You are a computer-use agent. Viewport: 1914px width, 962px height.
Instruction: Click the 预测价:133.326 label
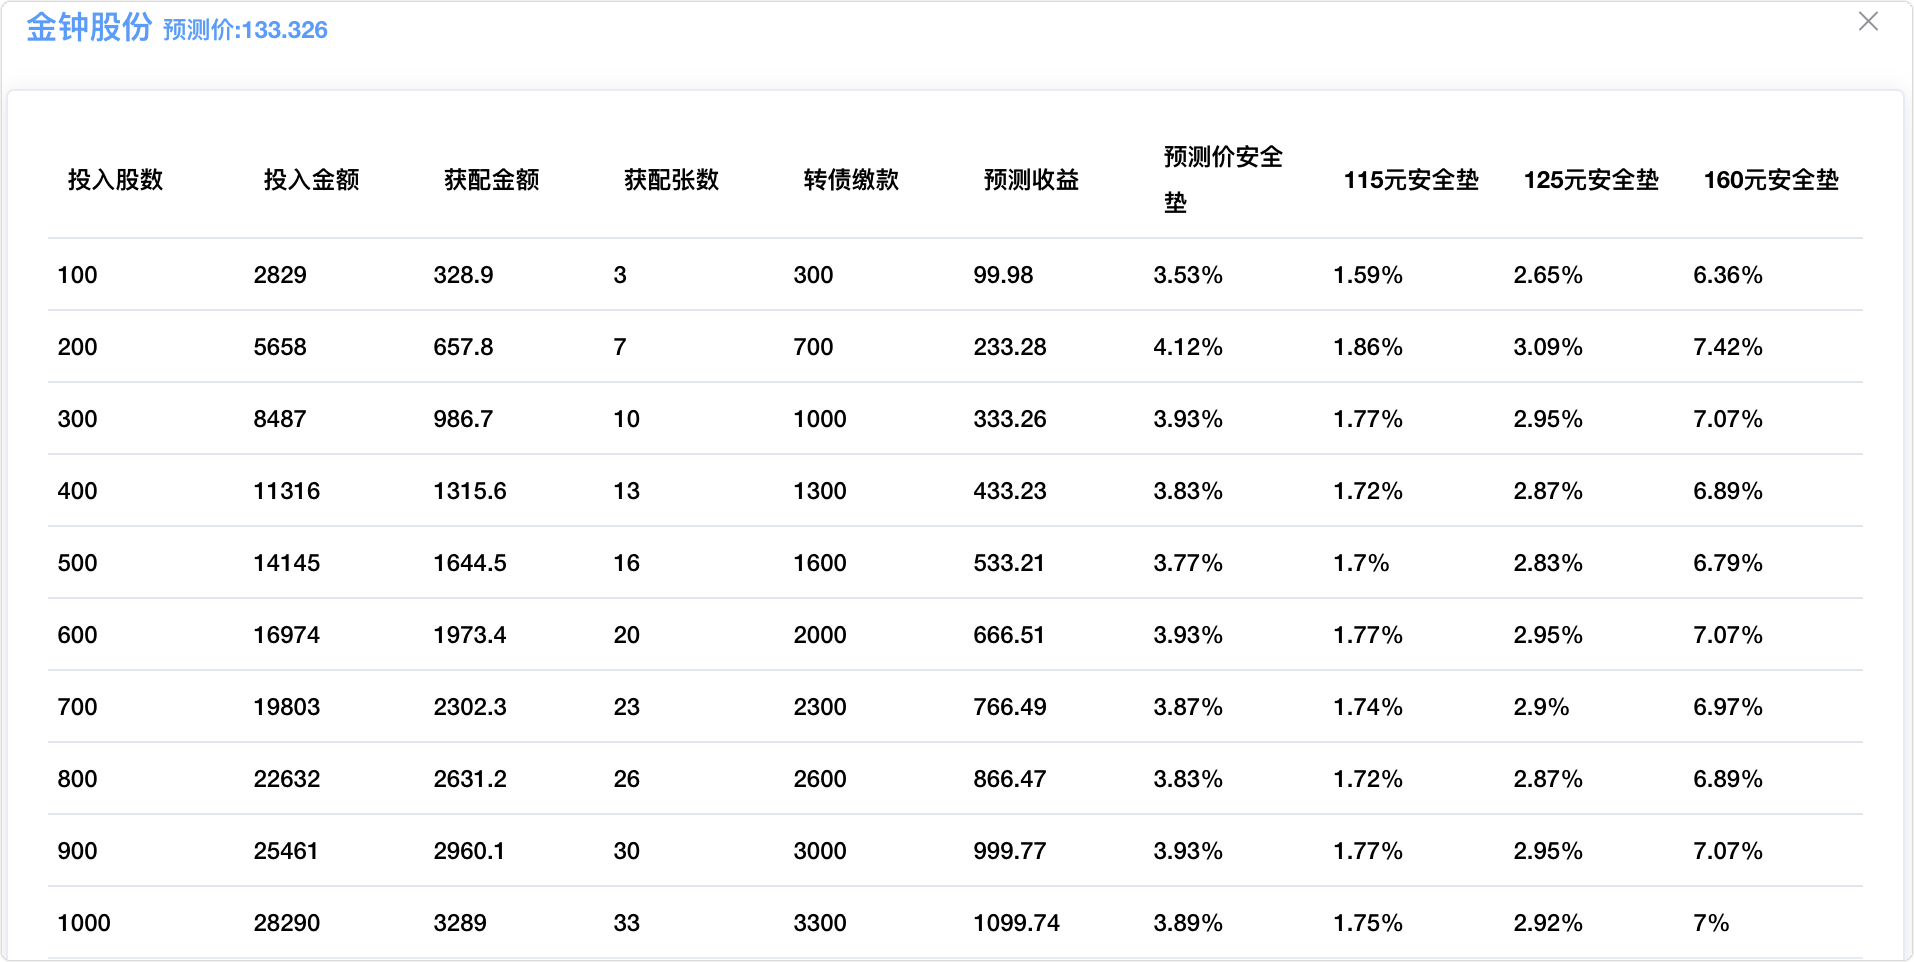245,30
